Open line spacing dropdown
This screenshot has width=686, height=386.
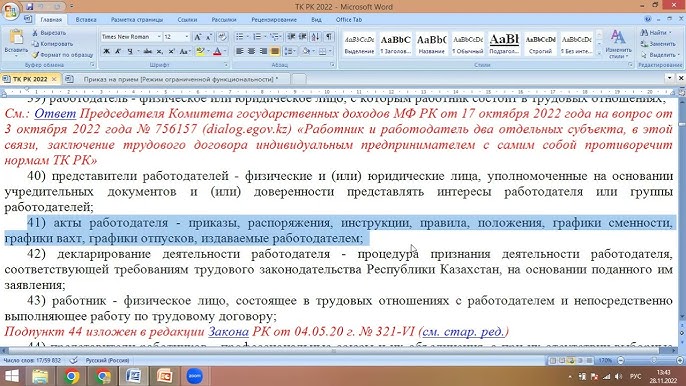(x=290, y=52)
